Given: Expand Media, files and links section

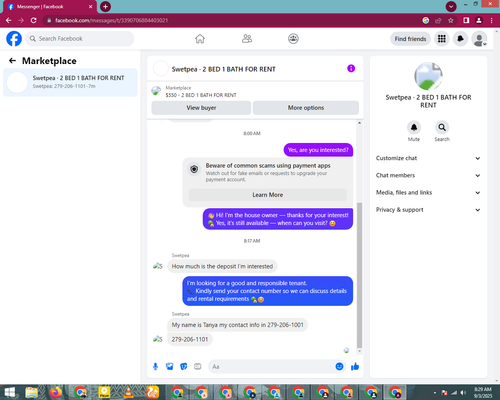Looking at the screenshot, I should tap(428, 192).
